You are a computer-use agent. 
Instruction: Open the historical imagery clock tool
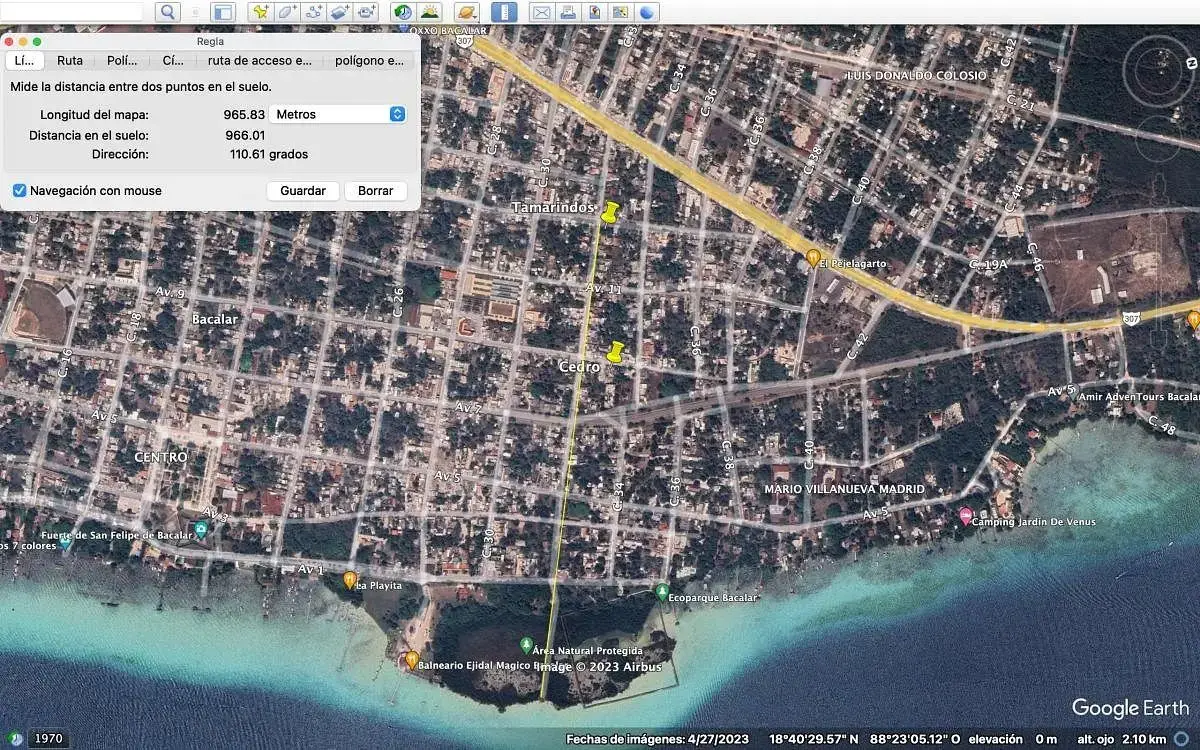(x=403, y=12)
